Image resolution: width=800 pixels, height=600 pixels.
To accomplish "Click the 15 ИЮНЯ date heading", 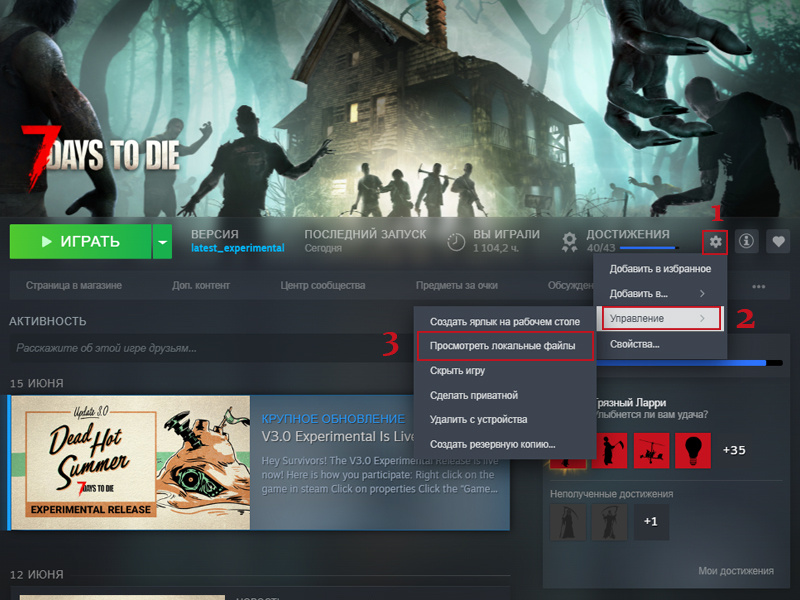I will 37,383.
